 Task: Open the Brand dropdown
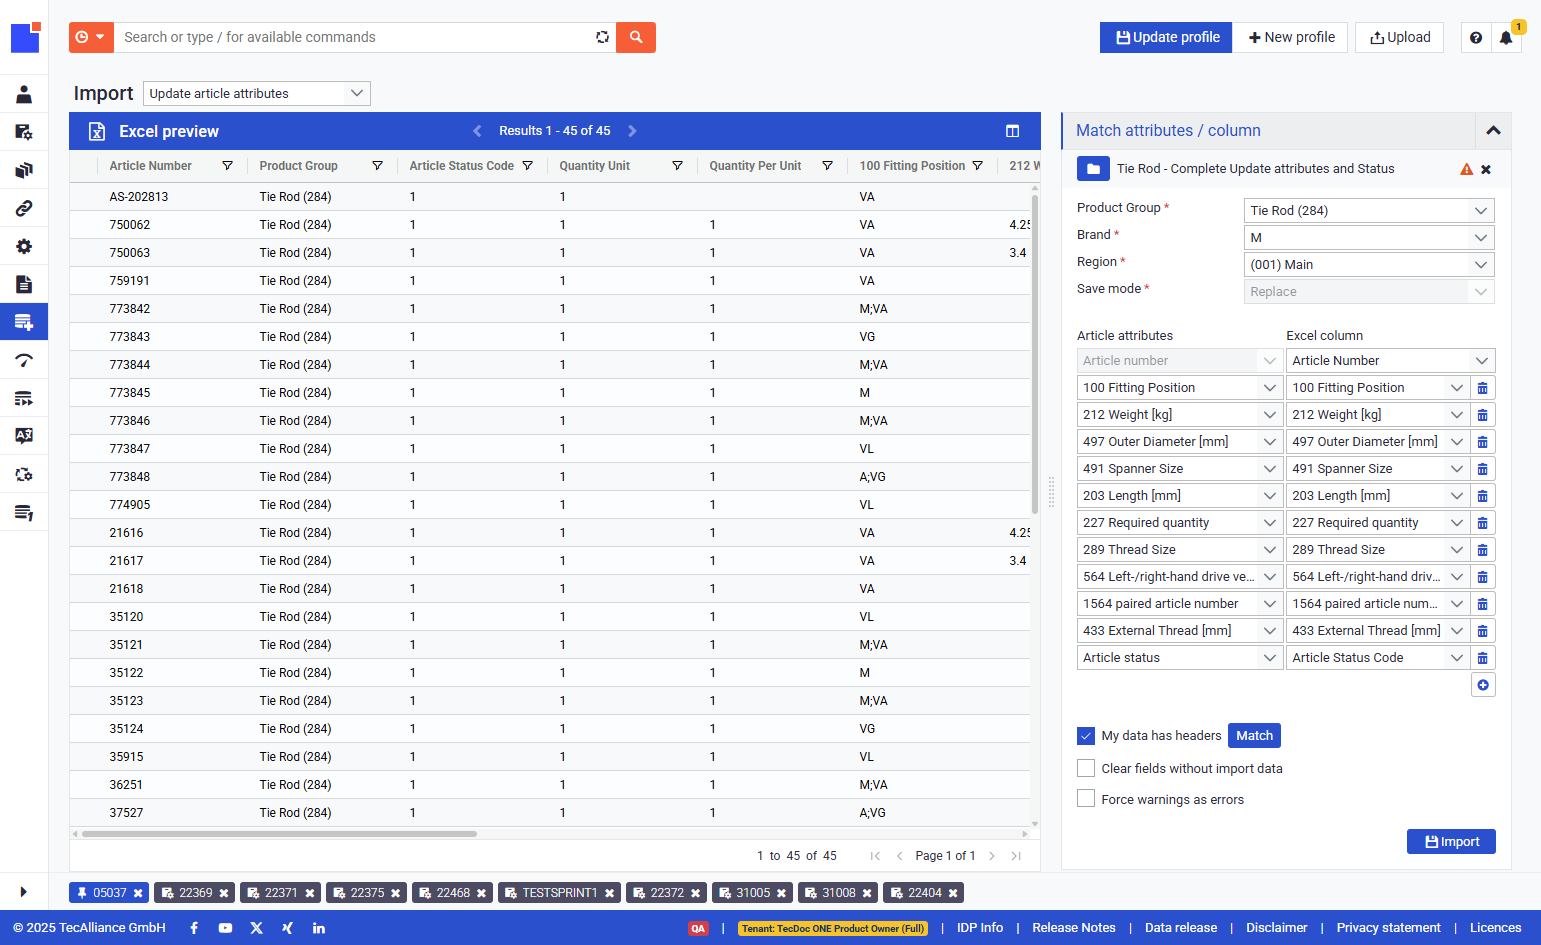[1369, 237]
